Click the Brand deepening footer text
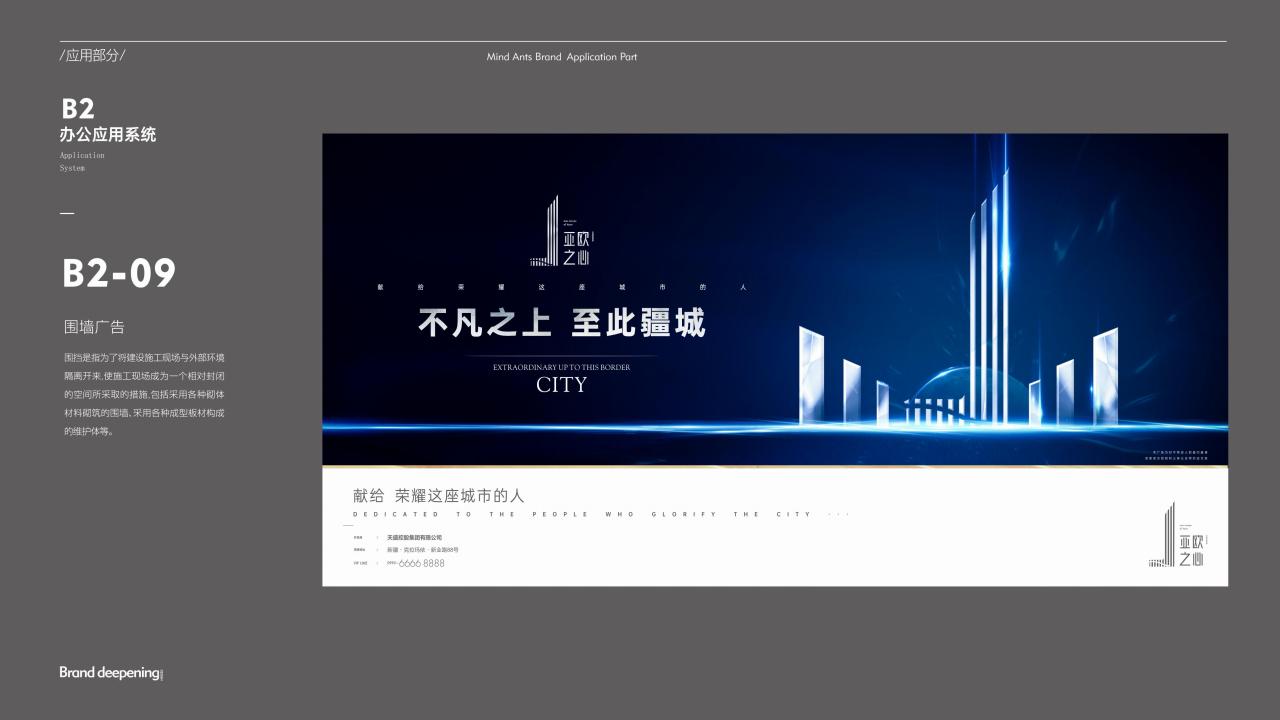This screenshot has width=1280, height=720. click(x=110, y=673)
